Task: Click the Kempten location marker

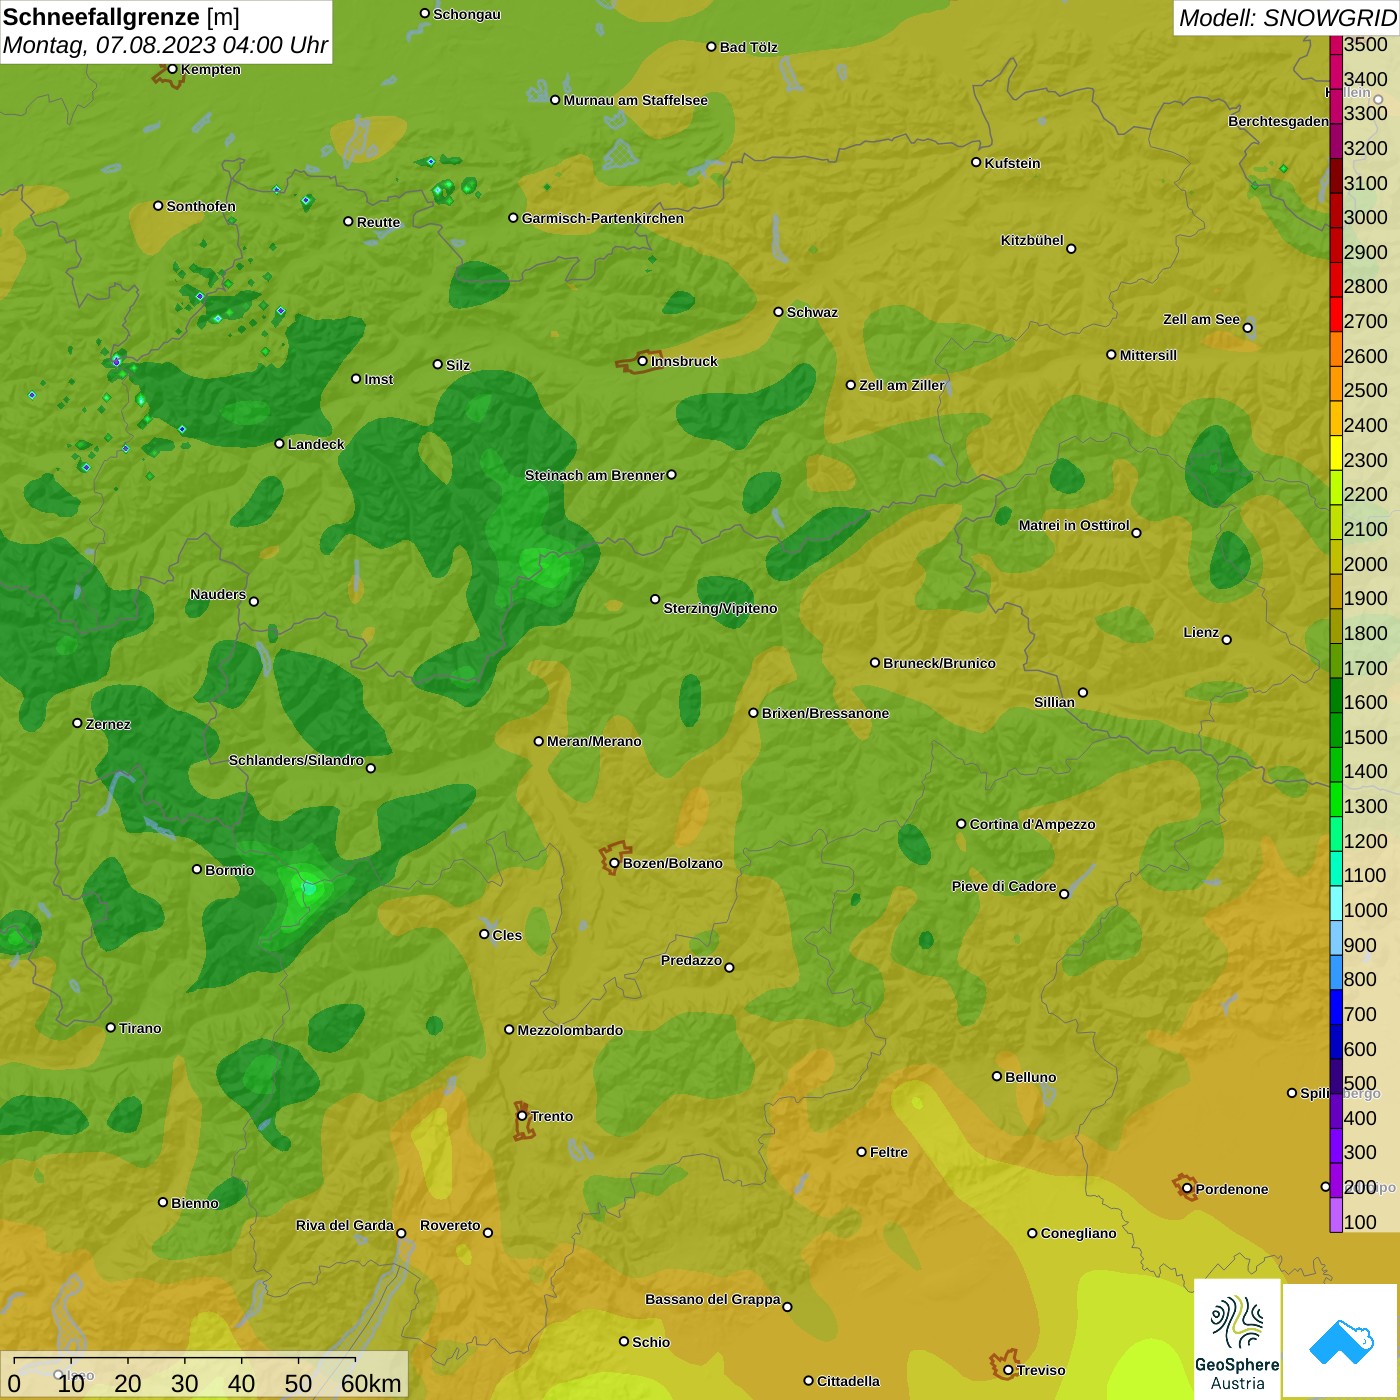Action: click(172, 69)
